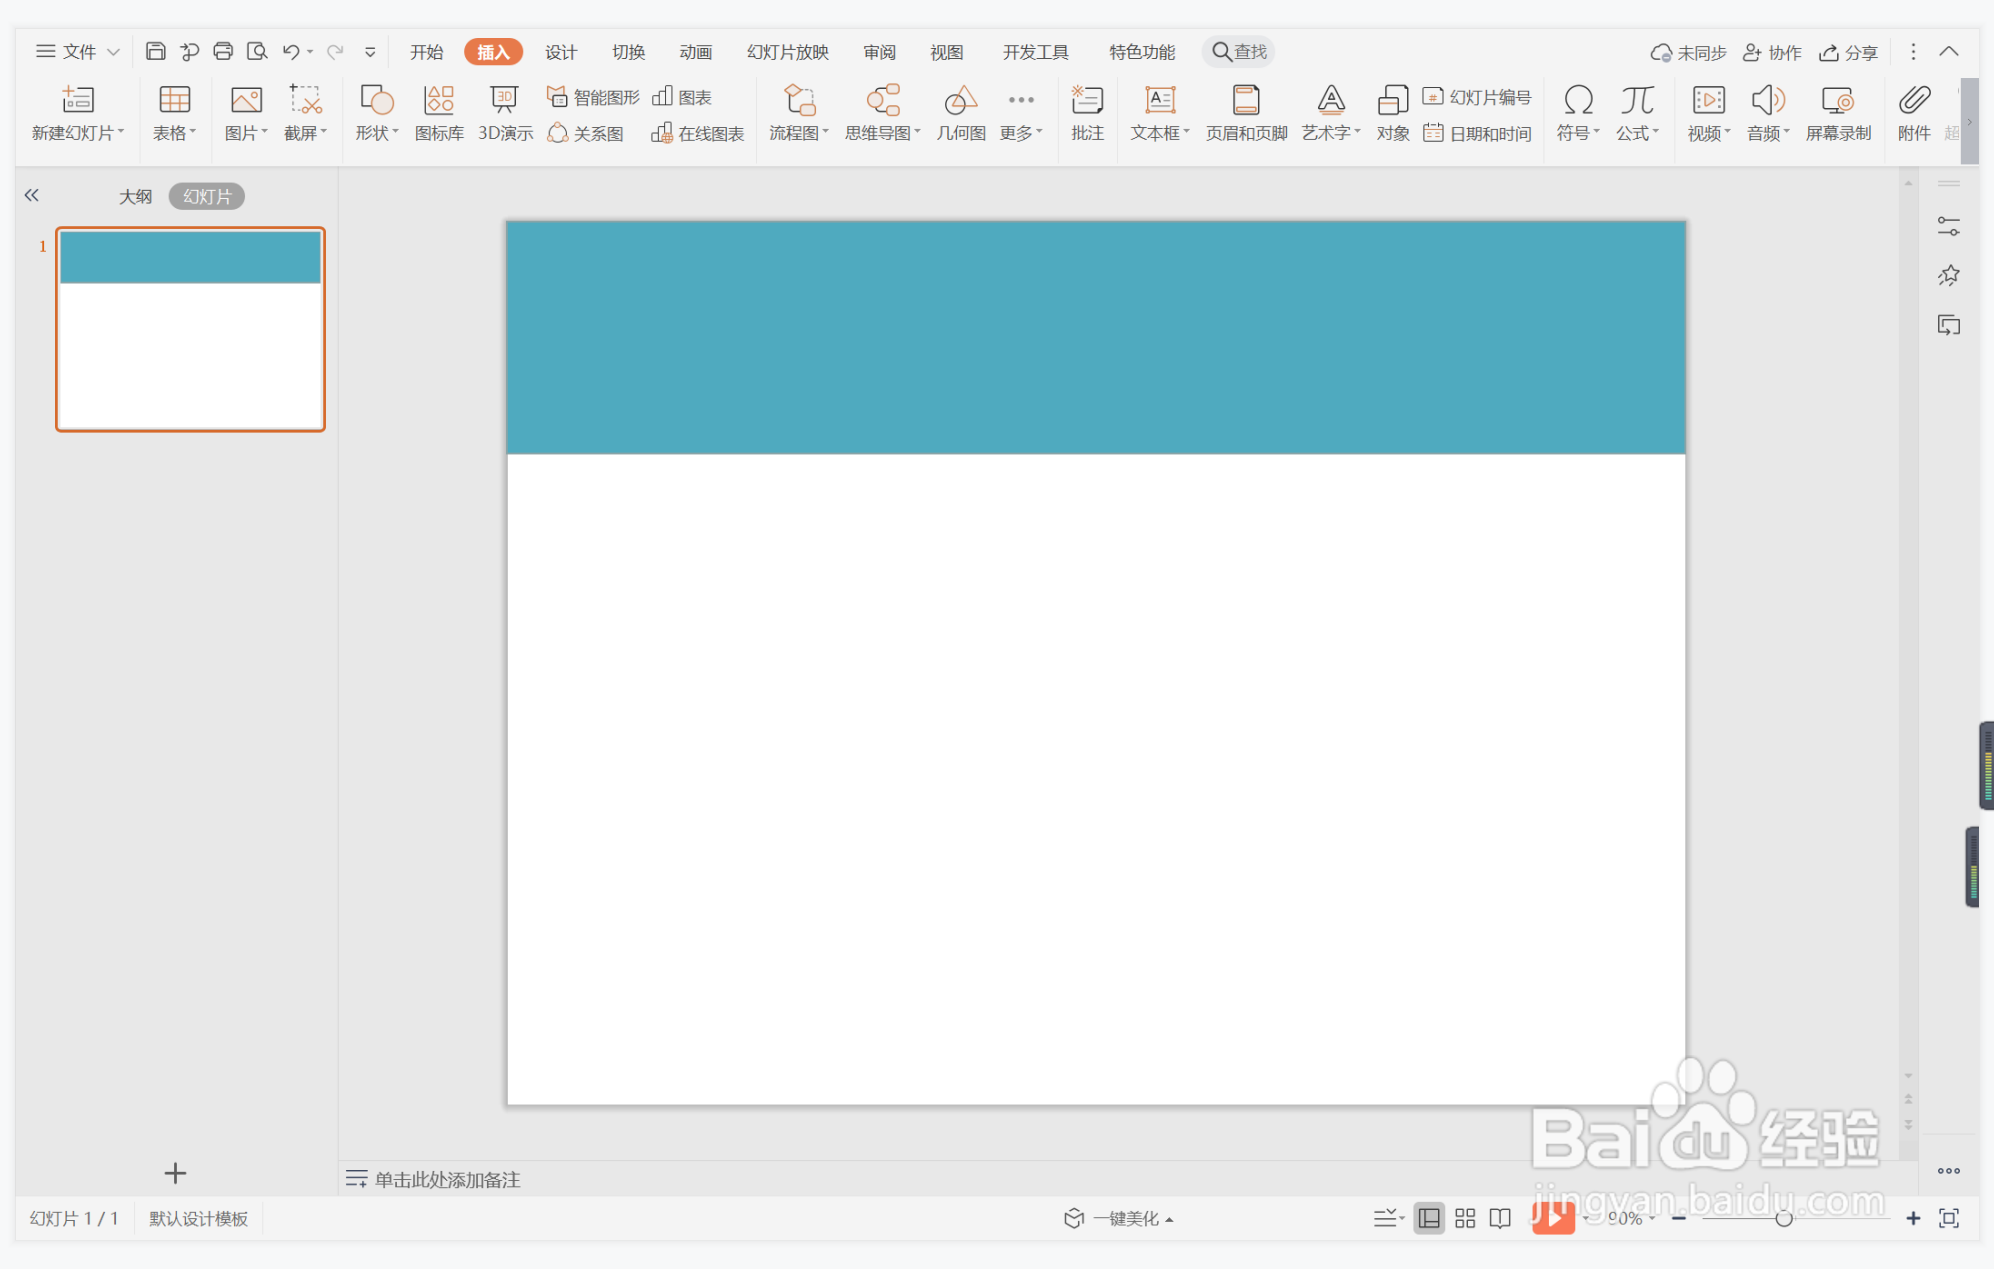Add a new slide with plus button
Screen dimensions: 1994x1269
coord(175,1173)
